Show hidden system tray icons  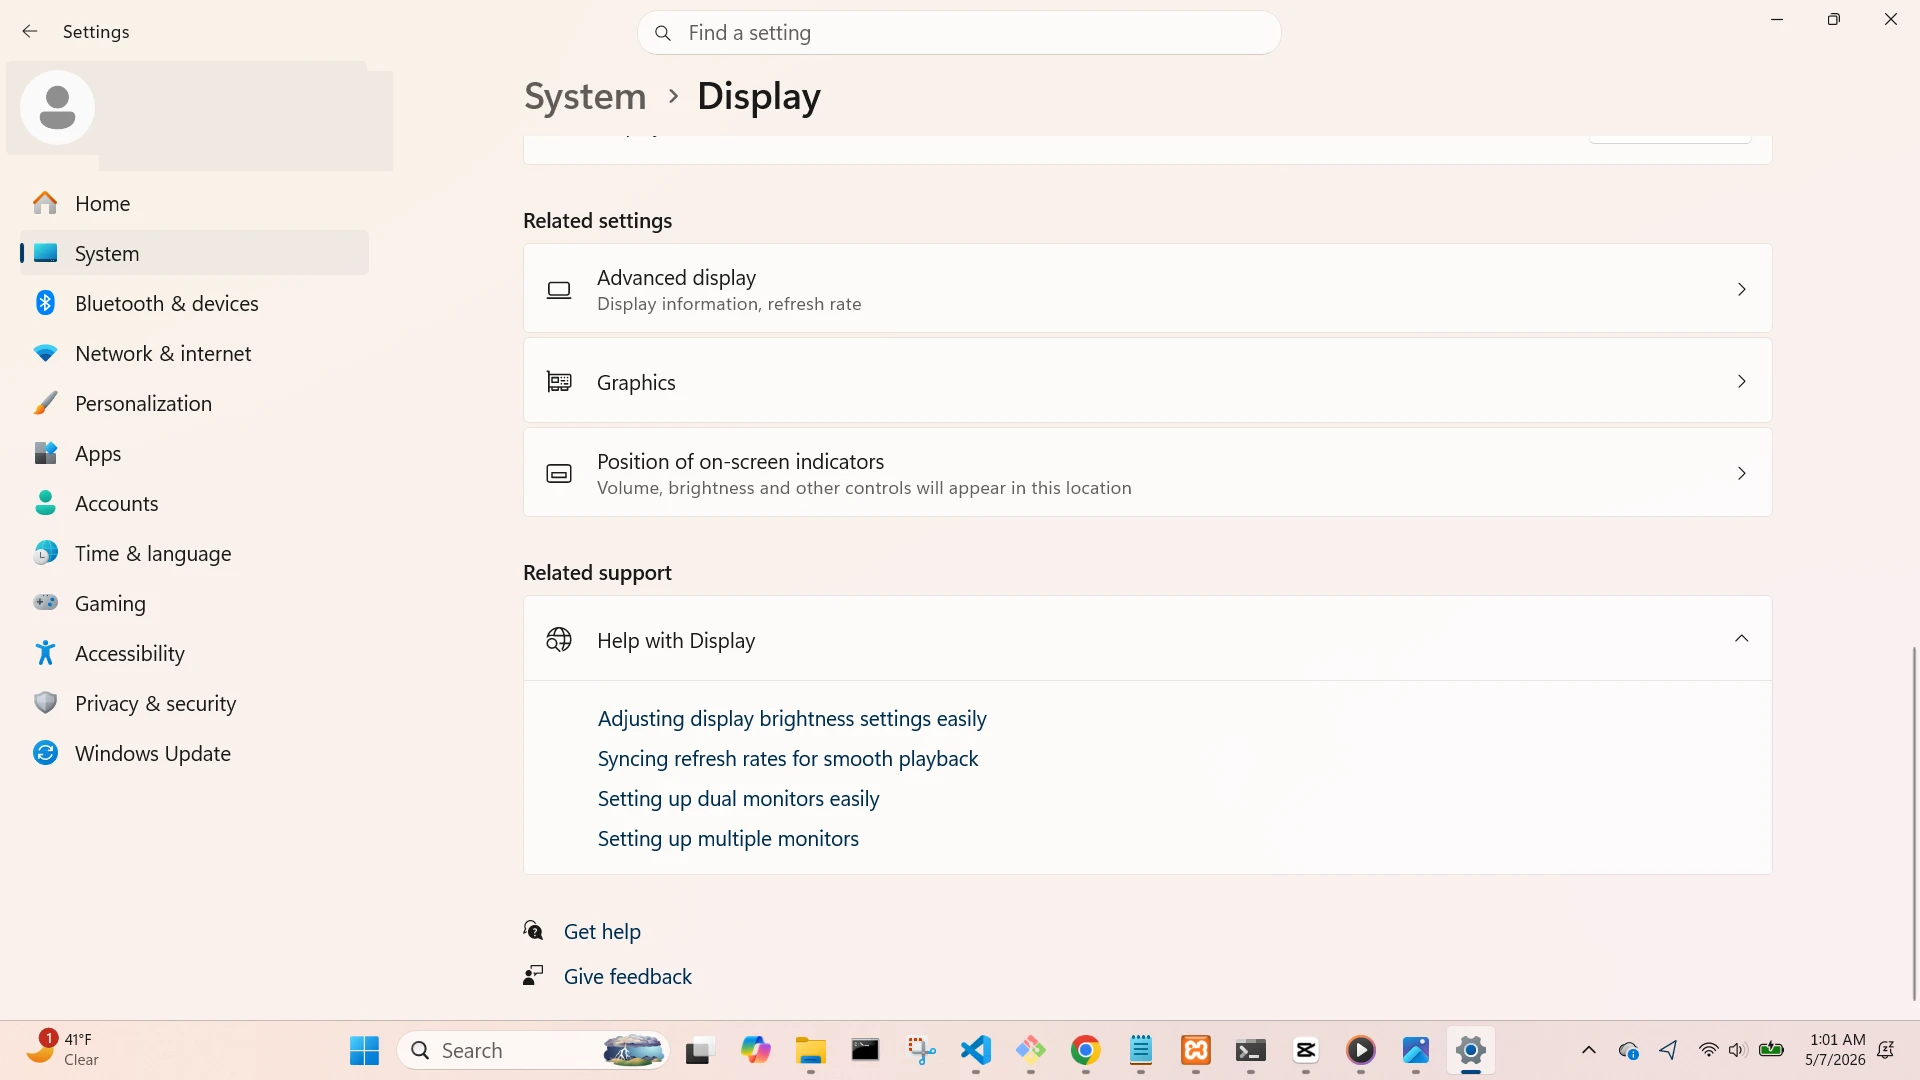point(1588,1050)
